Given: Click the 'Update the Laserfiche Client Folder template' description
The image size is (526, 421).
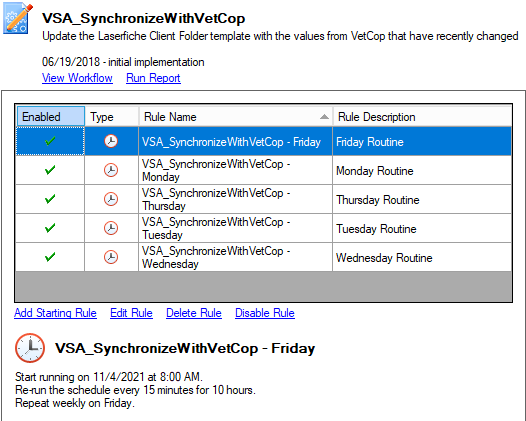Looking at the screenshot, I should pyautogui.click(x=280, y=36).
